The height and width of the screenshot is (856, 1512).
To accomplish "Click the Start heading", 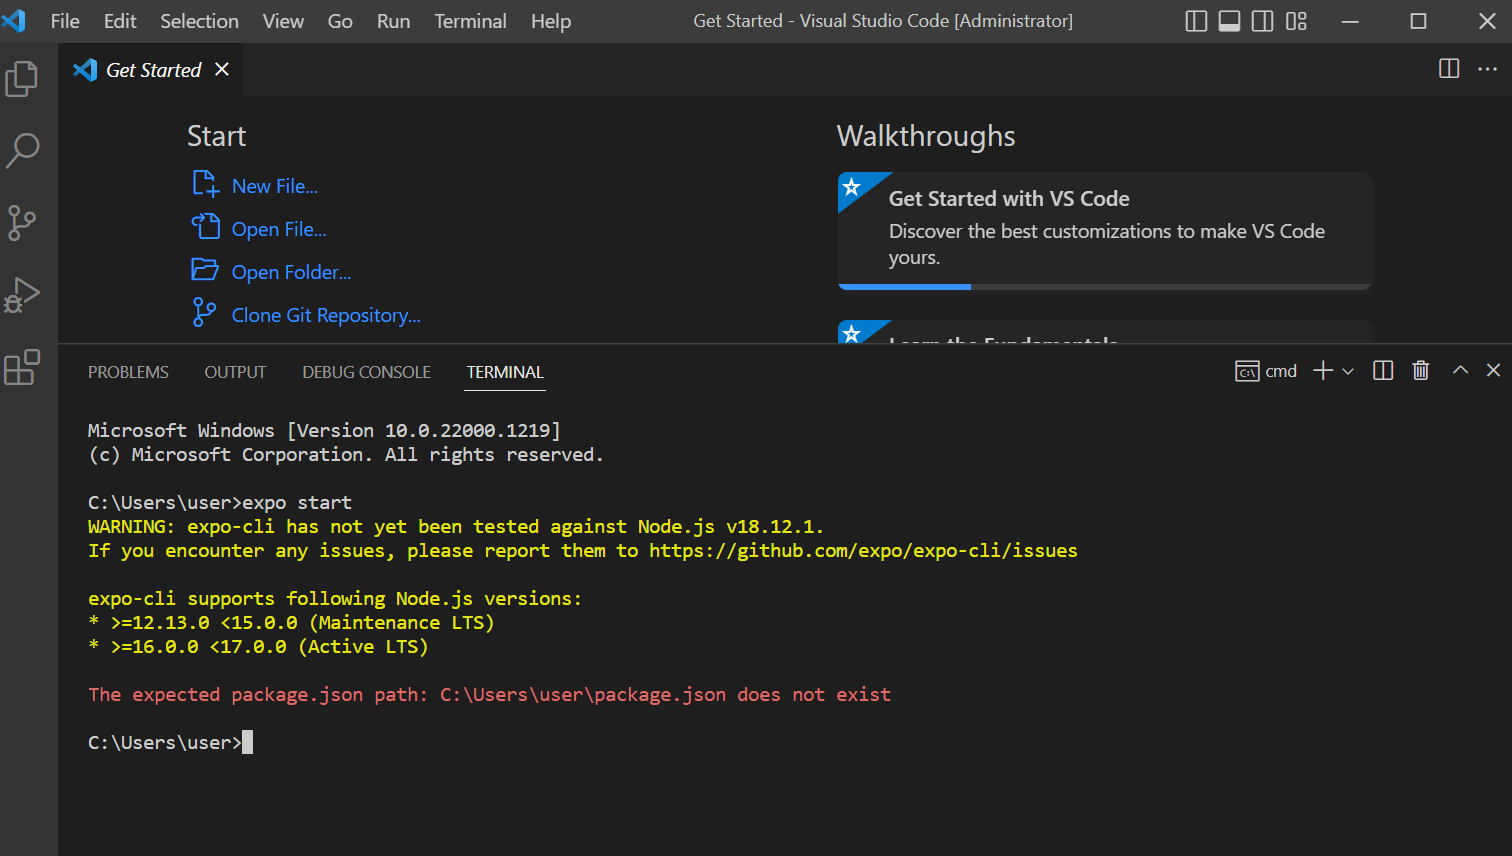I will tap(216, 136).
